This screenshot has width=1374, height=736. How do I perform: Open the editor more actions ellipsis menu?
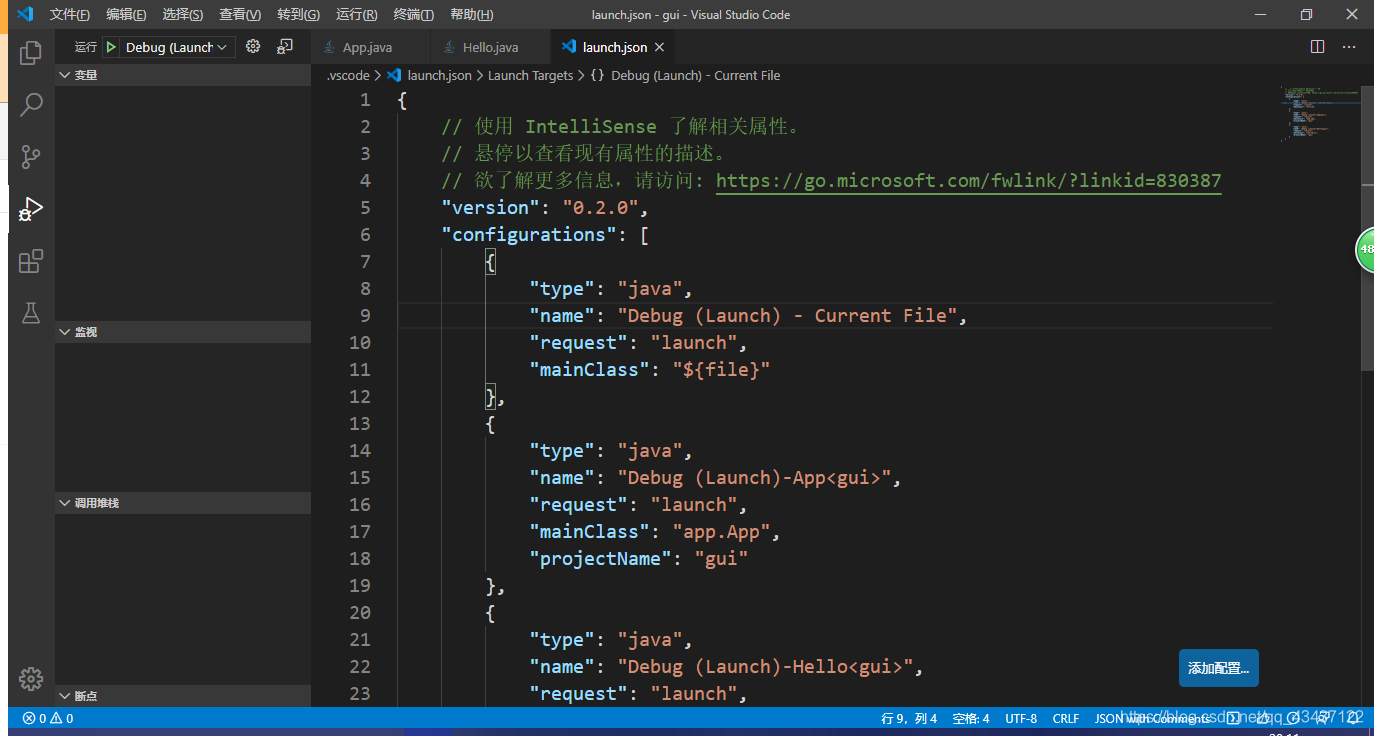[x=1349, y=46]
